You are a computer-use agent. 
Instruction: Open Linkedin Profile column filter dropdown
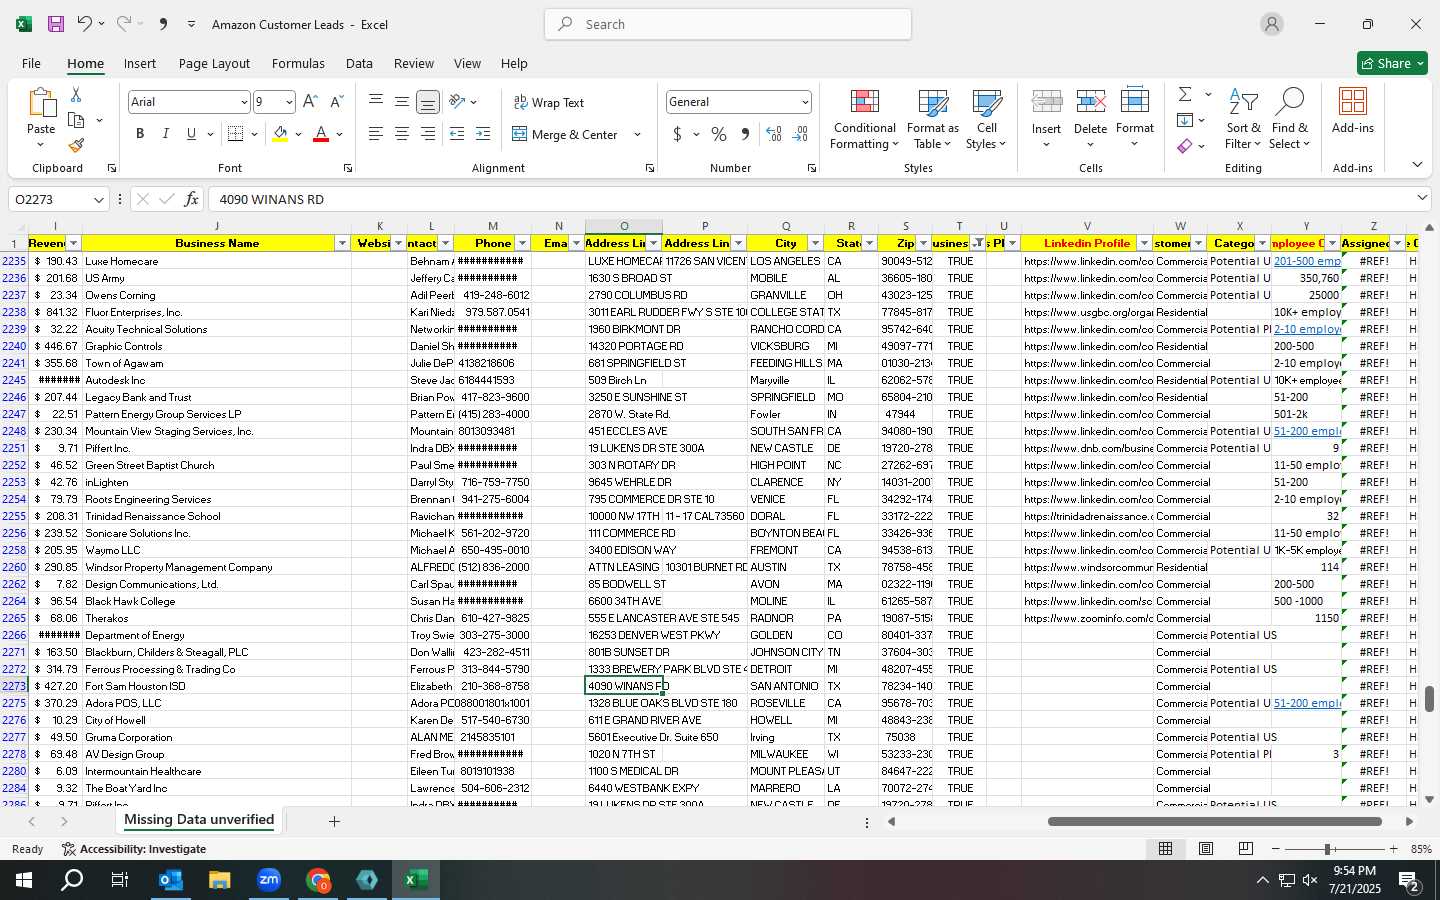[x=1144, y=244]
